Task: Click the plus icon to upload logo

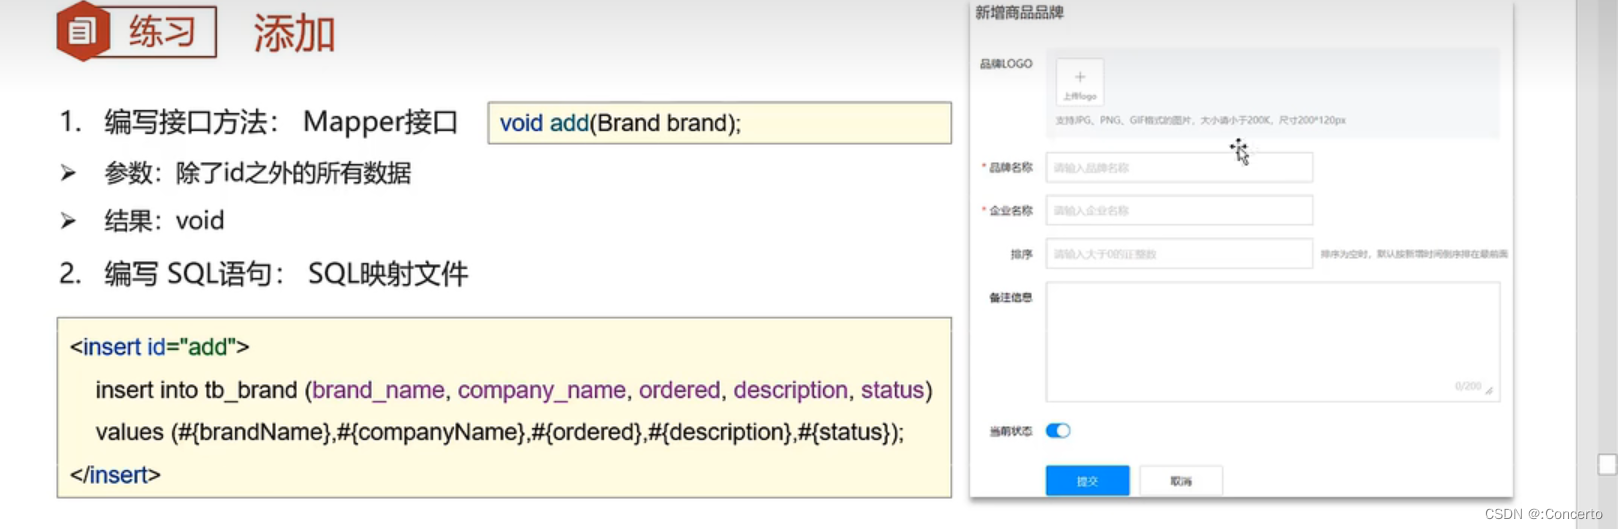Action: pos(1079,78)
